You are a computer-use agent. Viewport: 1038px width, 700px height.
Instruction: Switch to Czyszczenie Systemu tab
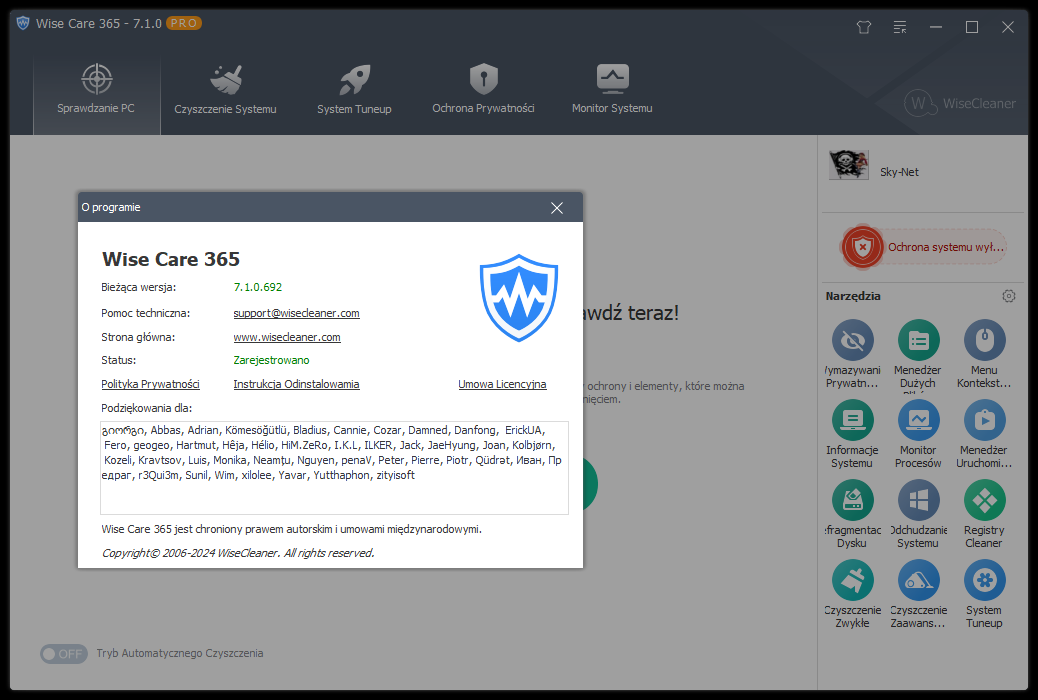(x=225, y=89)
